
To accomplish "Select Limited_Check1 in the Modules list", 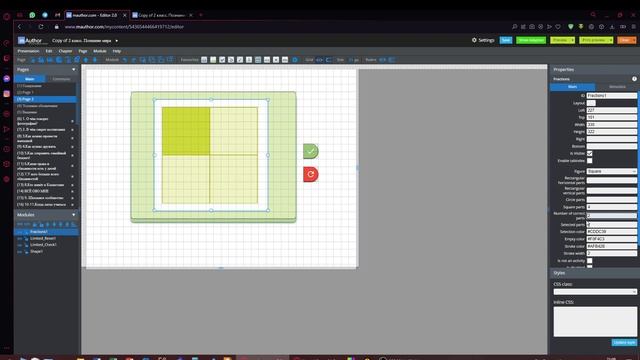I will 43,245.
